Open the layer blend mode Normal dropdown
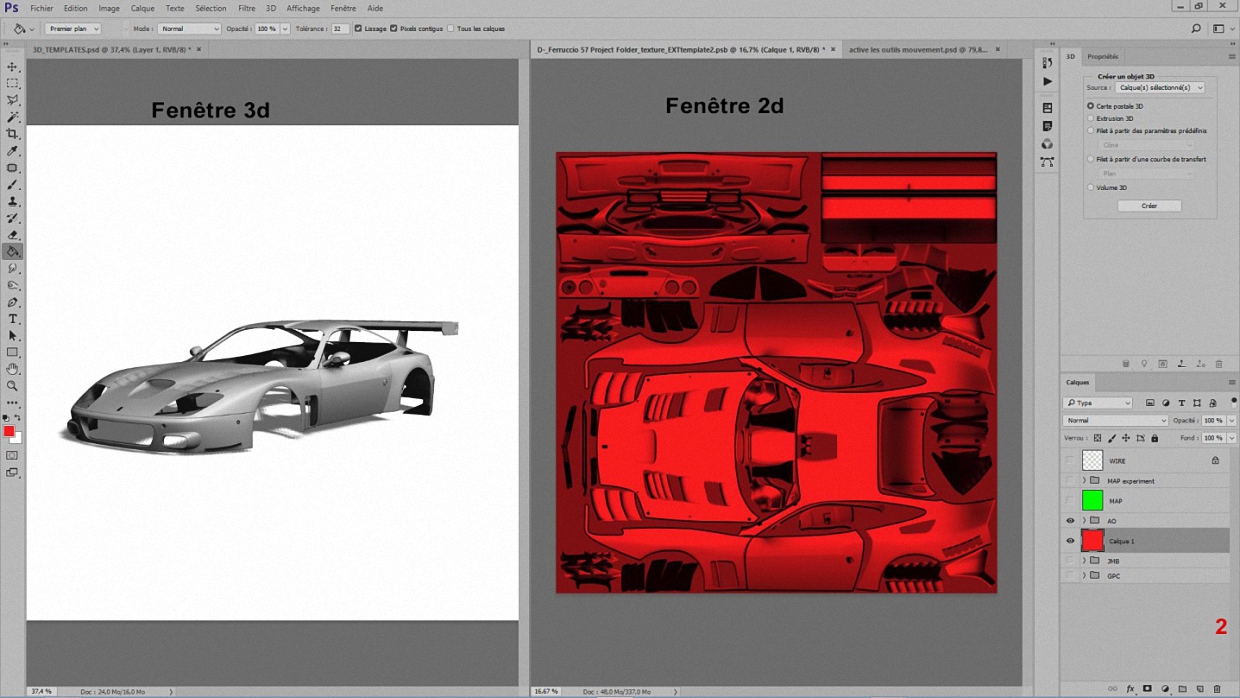Viewport: 1240px width, 698px height. [1114, 421]
